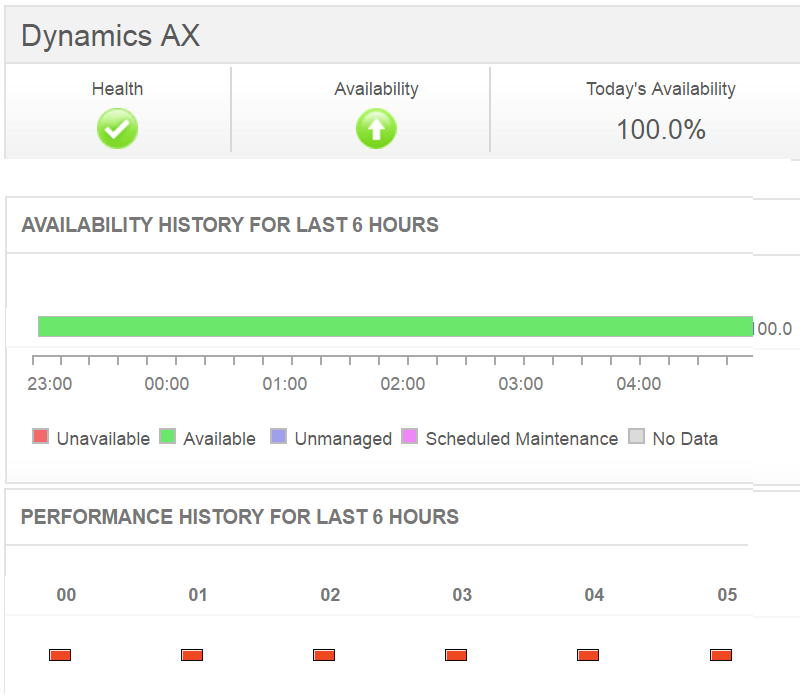Click the Unavailable legend label
The image size is (800, 700).
coord(103,439)
